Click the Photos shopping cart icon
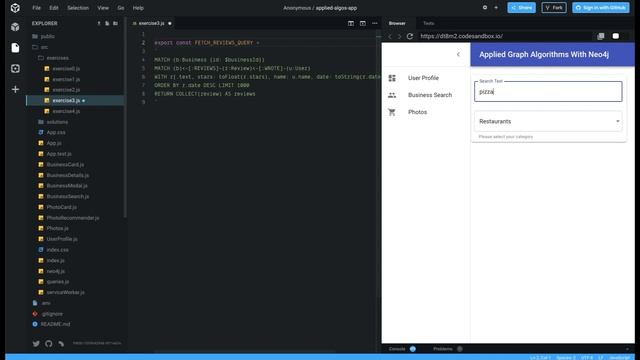The image size is (640, 360). point(392,112)
